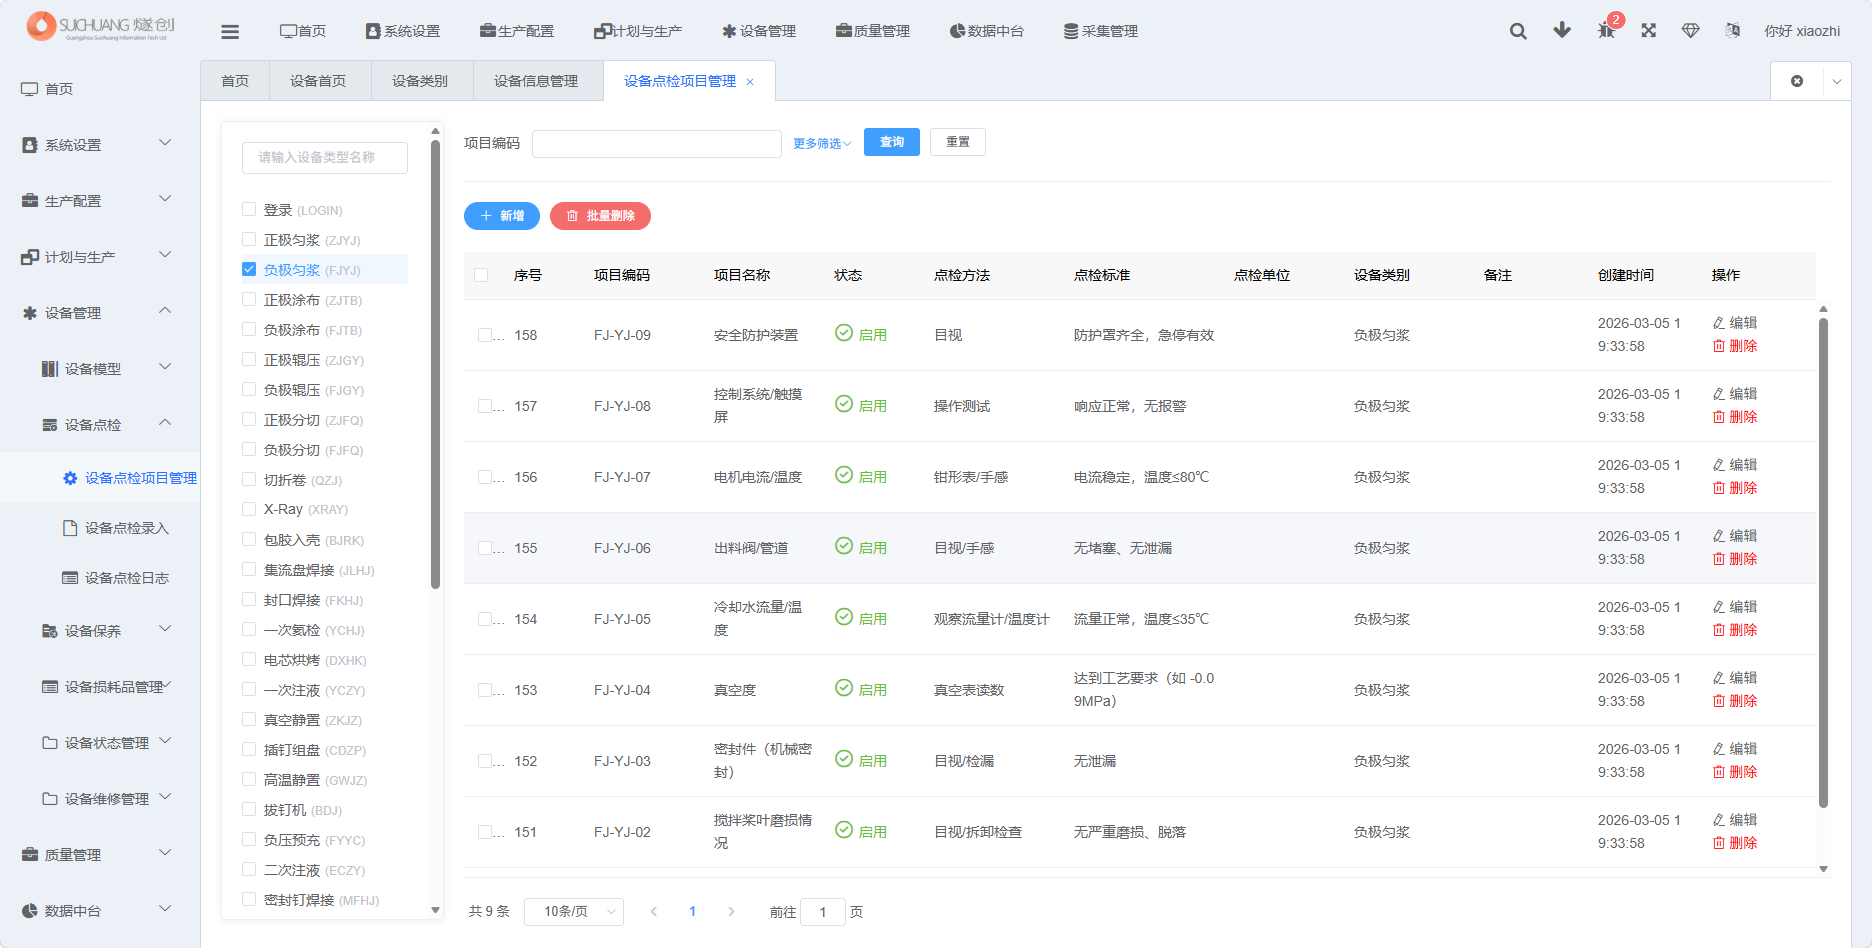Open 设备管理 in the top navigation

(759, 31)
